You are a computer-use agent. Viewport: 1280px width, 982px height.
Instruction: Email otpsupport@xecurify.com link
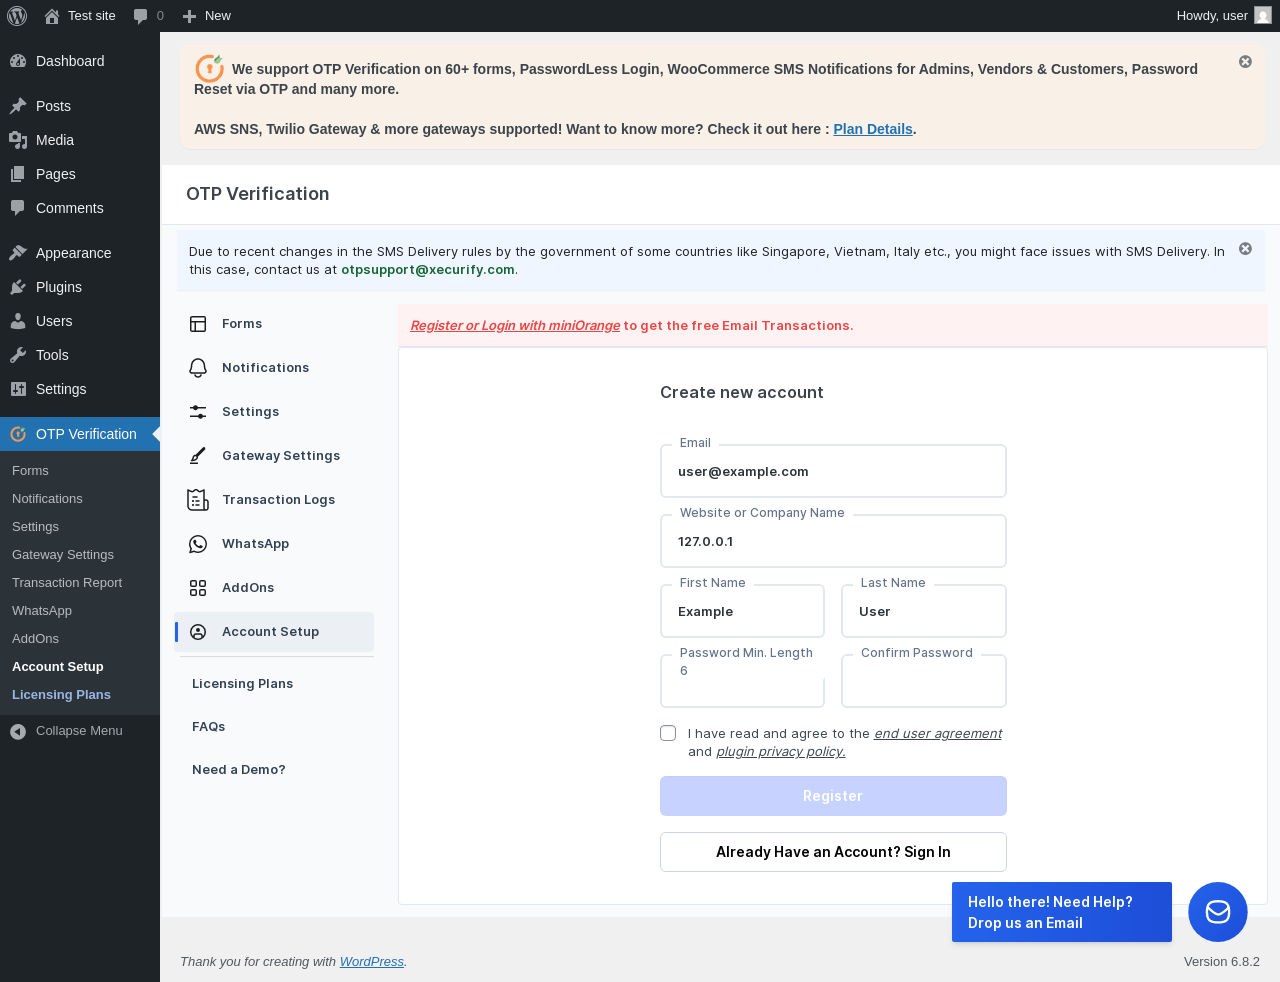[x=428, y=270]
